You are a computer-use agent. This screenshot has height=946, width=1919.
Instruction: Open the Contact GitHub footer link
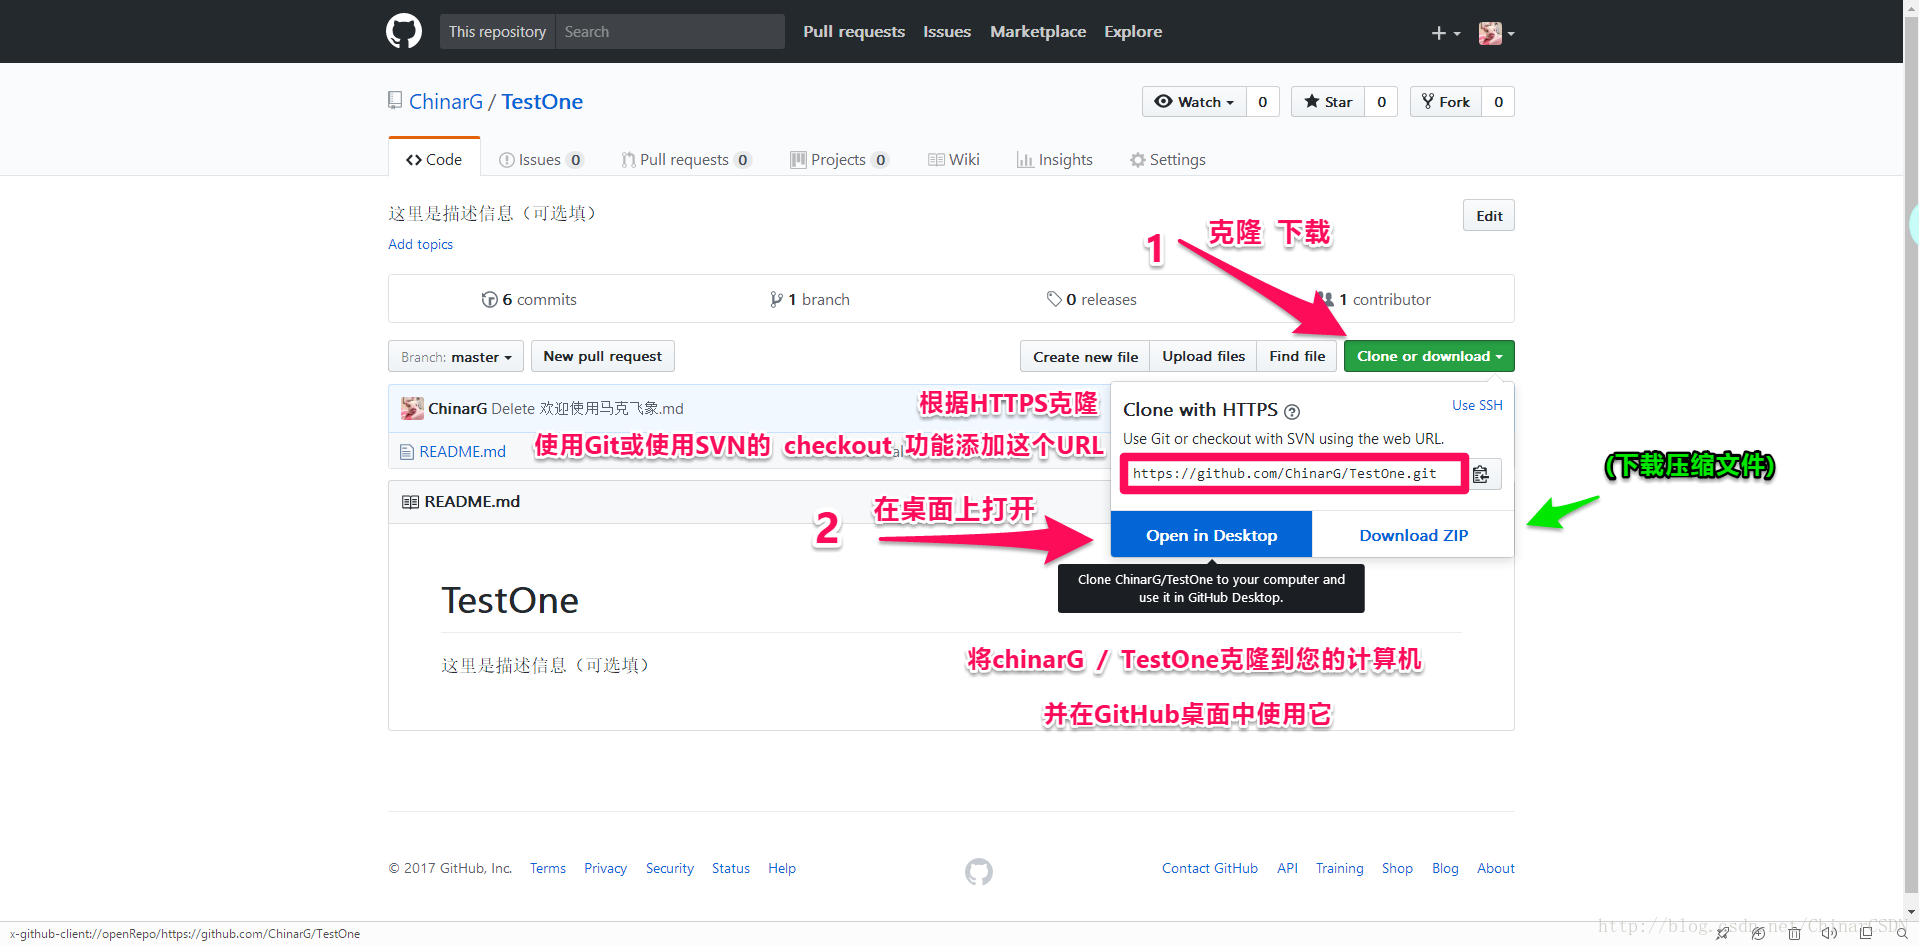point(1210,868)
